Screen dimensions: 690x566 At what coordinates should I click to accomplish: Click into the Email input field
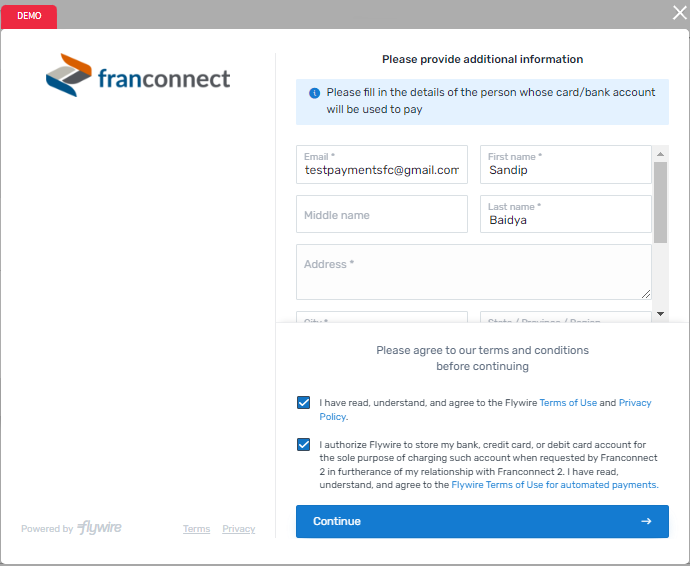coord(381,170)
